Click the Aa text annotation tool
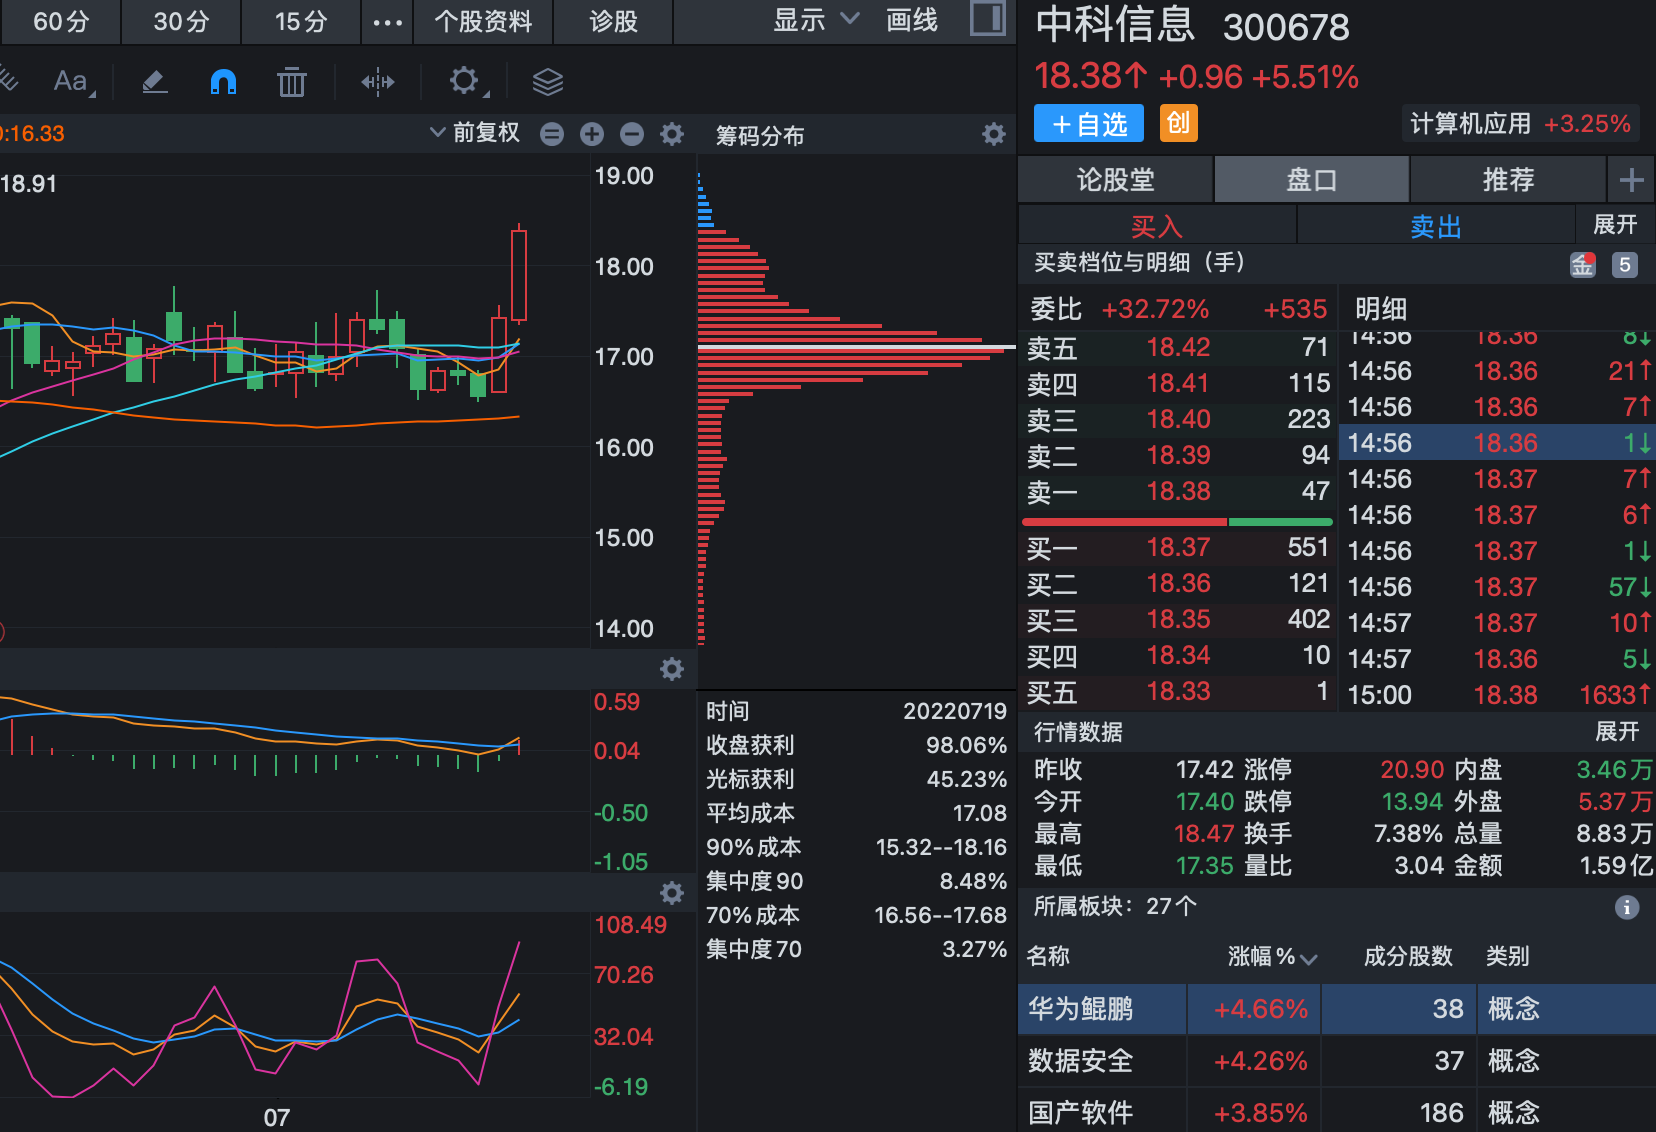This screenshot has width=1656, height=1132. pyautogui.click(x=68, y=82)
